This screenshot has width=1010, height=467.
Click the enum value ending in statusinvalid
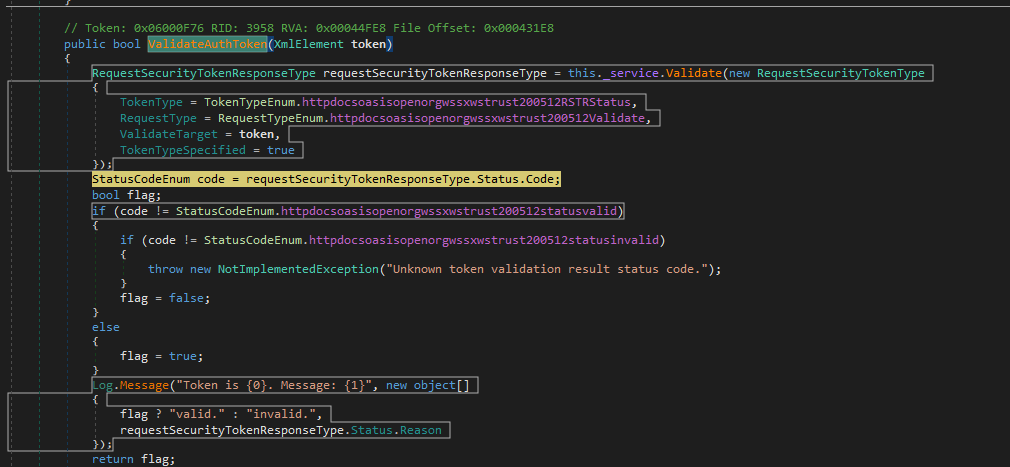pos(484,240)
